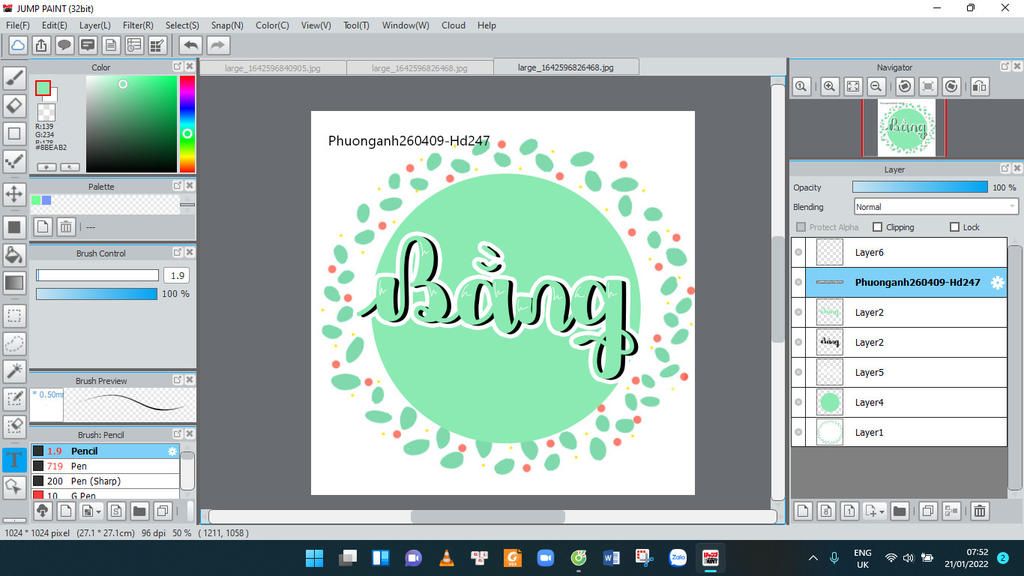This screenshot has width=1024, height=576.
Task: Select the Select Eraser tool
Action: click(x=14, y=426)
